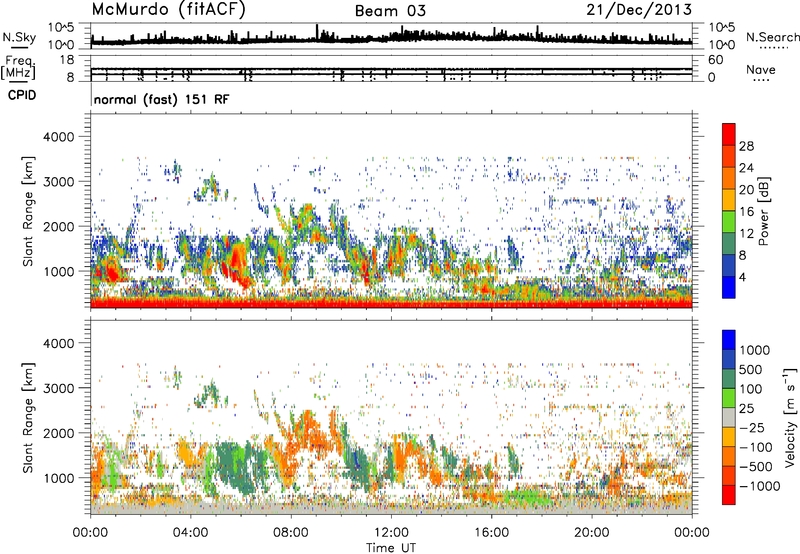Click the '08:00' time axis tick label
The width and height of the screenshot is (800, 554).
tap(291, 533)
